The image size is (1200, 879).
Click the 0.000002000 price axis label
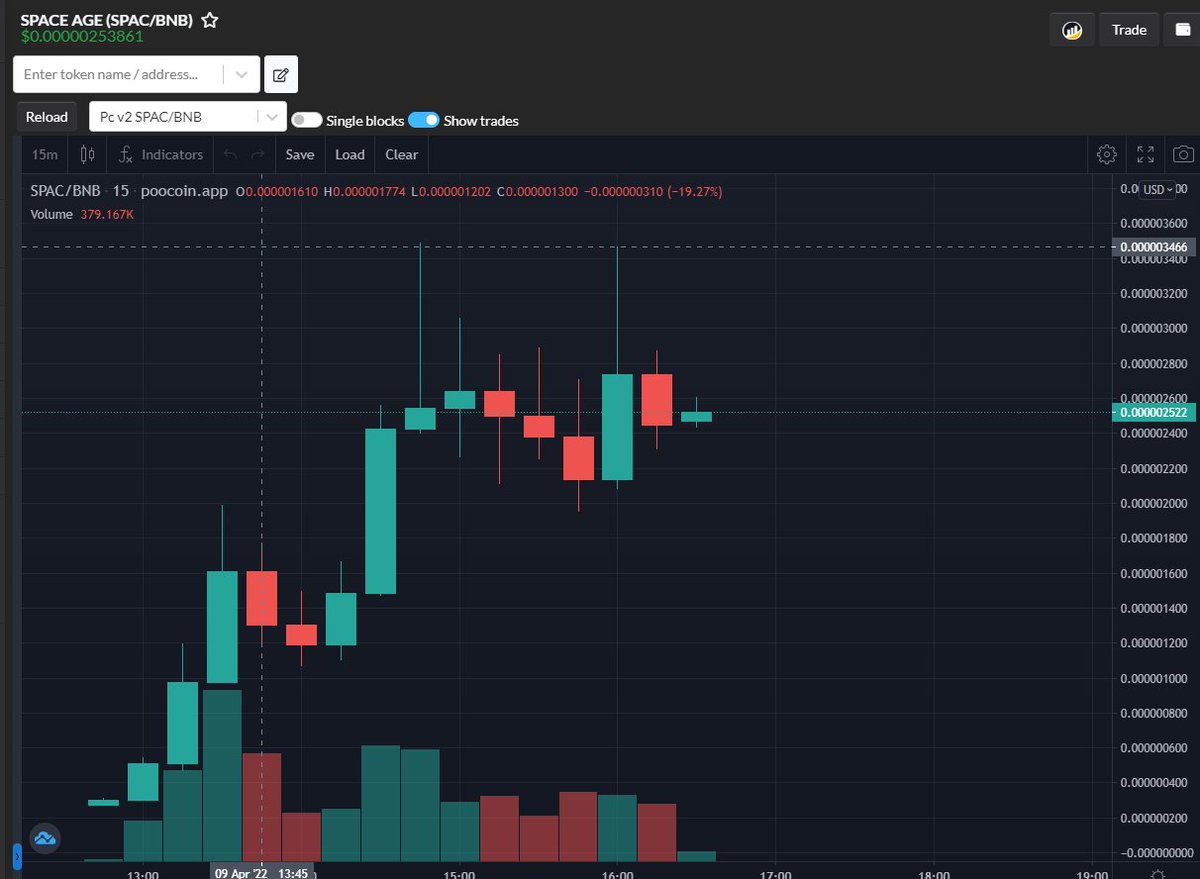point(1155,503)
